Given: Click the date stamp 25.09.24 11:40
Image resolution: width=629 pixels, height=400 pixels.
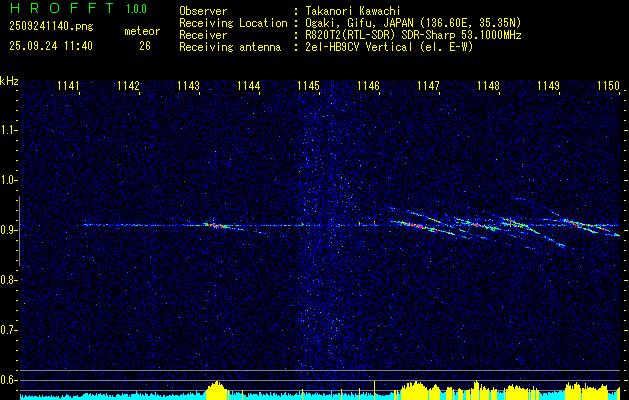Looking at the screenshot, I should [x=51, y=46].
